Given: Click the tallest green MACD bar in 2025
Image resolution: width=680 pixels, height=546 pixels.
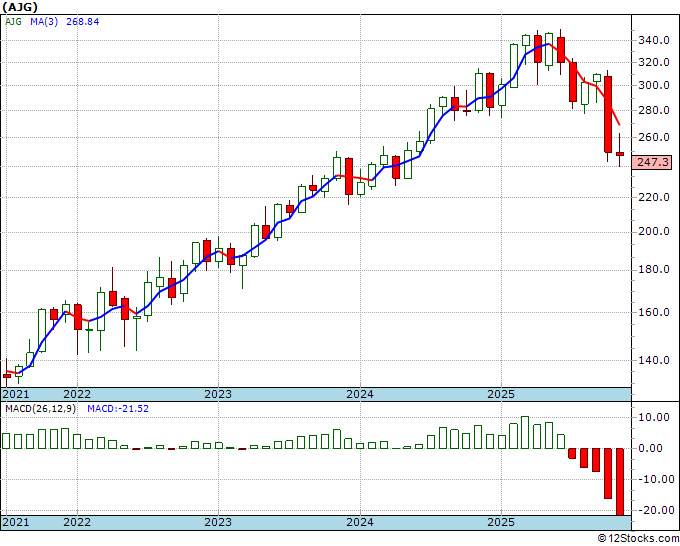Looking at the screenshot, I should 525,432.
